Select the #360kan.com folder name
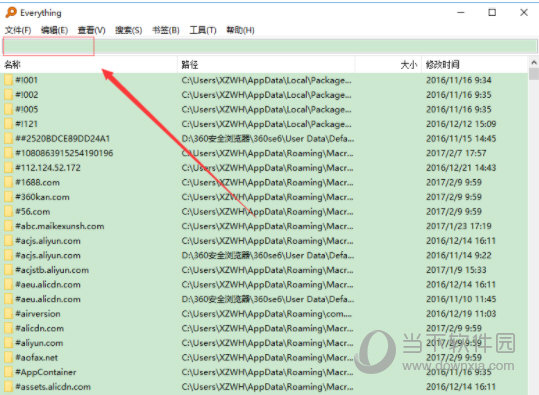539x395 pixels. pyautogui.click(x=43, y=197)
